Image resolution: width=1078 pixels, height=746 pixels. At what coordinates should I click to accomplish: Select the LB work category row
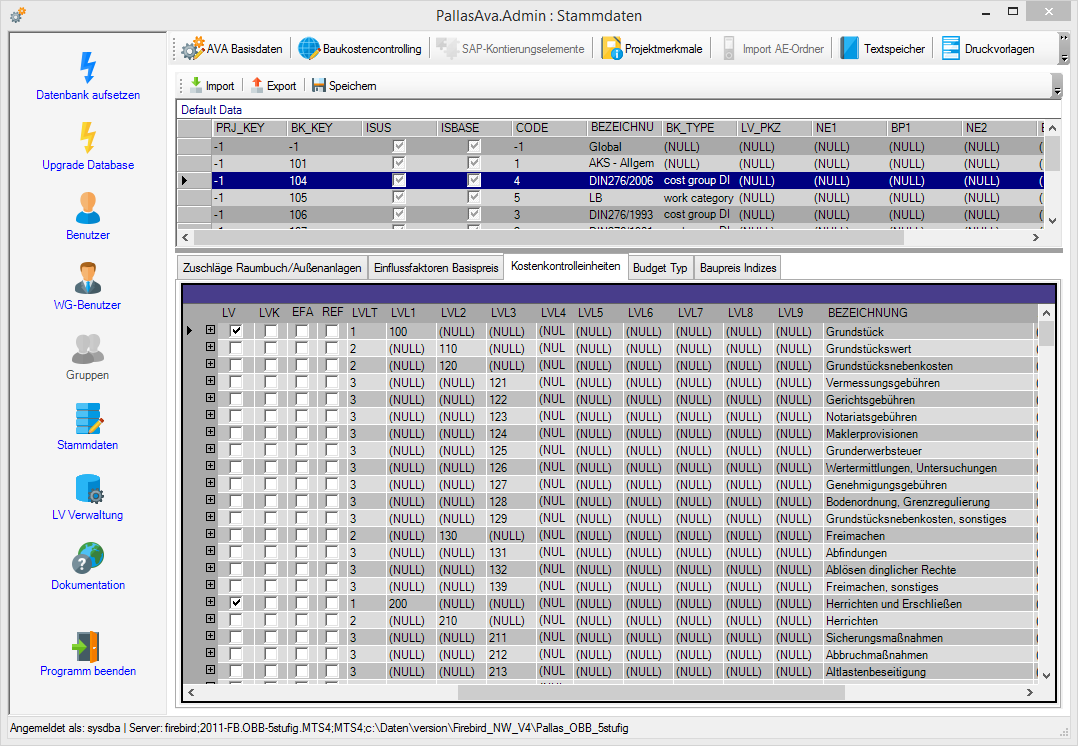pos(610,197)
